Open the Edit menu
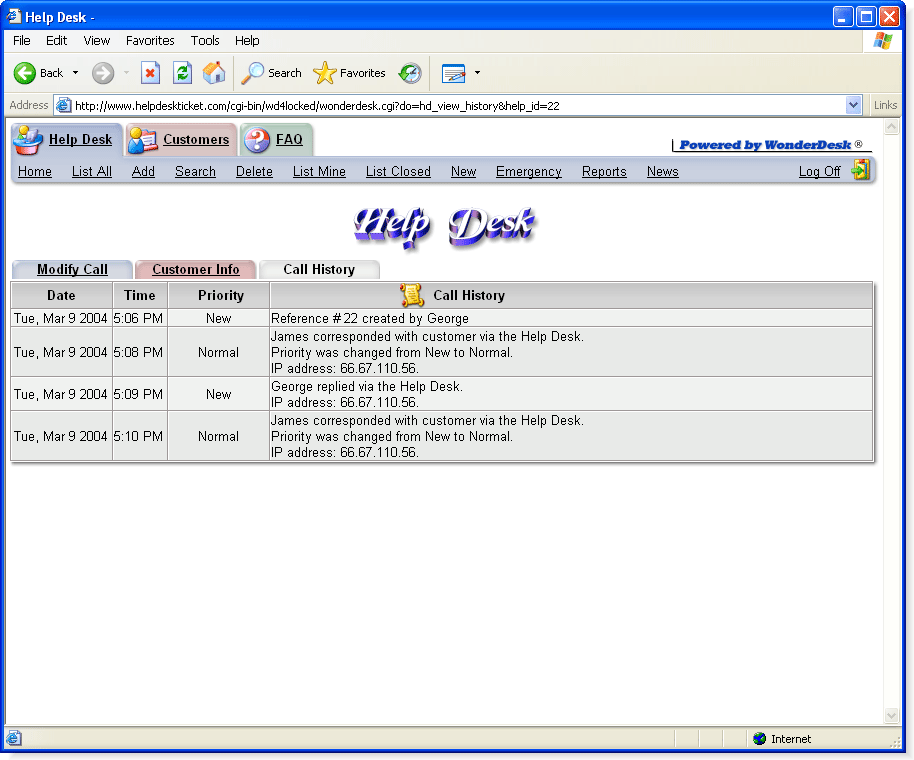The width and height of the screenshot is (914, 760). click(x=57, y=41)
